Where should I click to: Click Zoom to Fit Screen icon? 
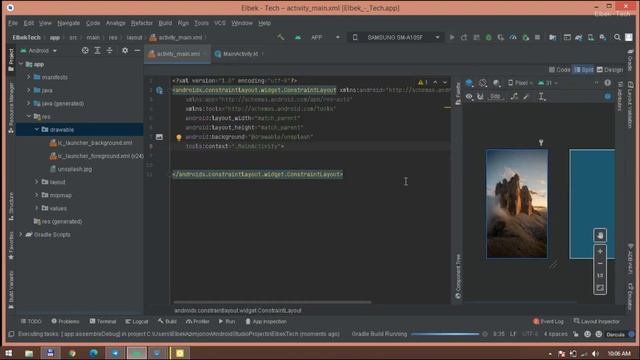pos(600,288)
